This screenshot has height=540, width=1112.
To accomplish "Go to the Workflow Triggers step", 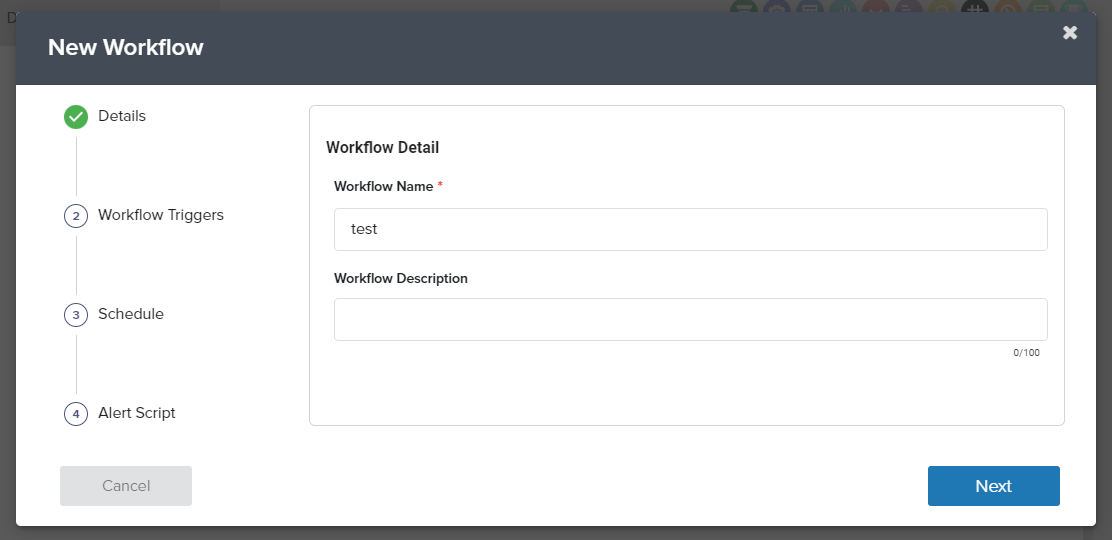I will pos(144,215).
